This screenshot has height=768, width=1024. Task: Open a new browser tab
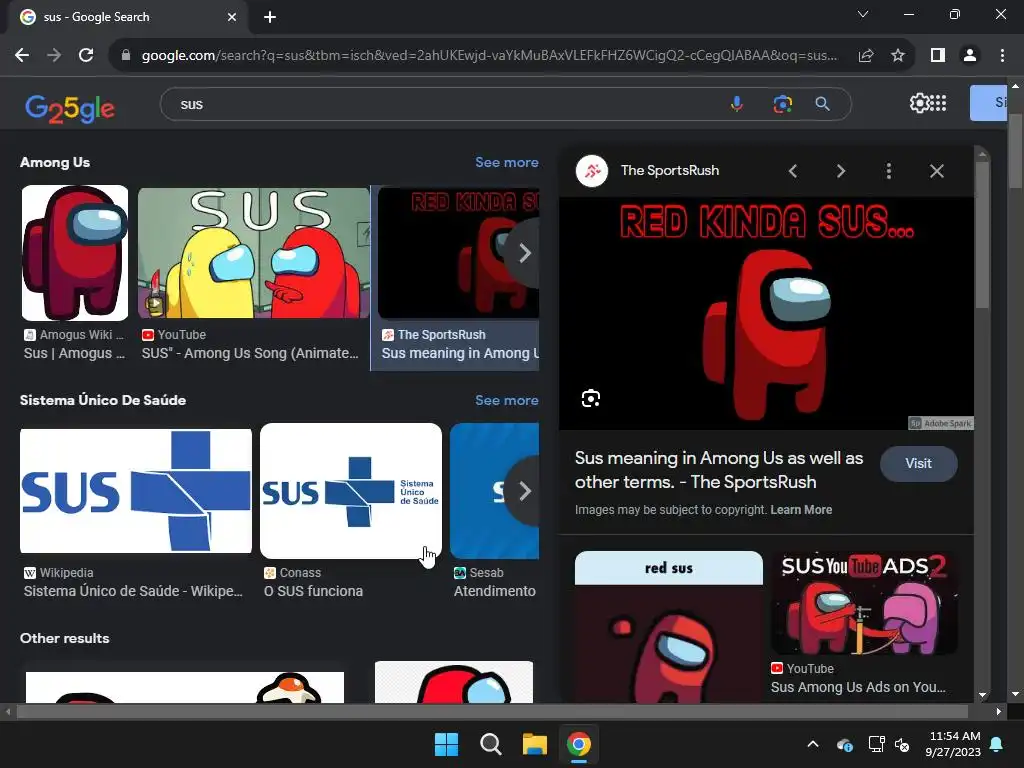coord(270,17)
